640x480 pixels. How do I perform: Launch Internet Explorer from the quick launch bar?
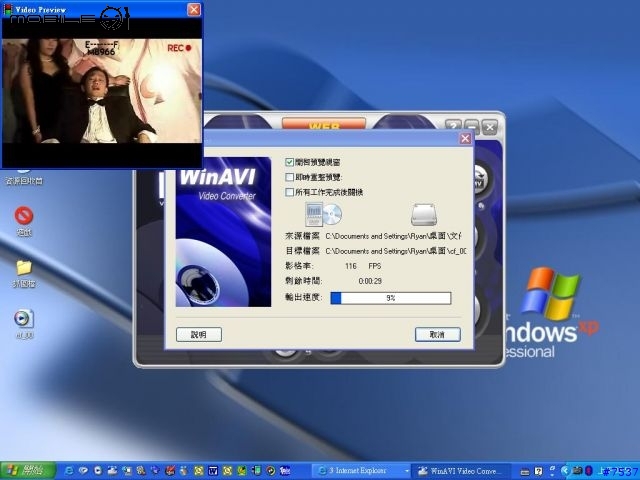point(69,471)
